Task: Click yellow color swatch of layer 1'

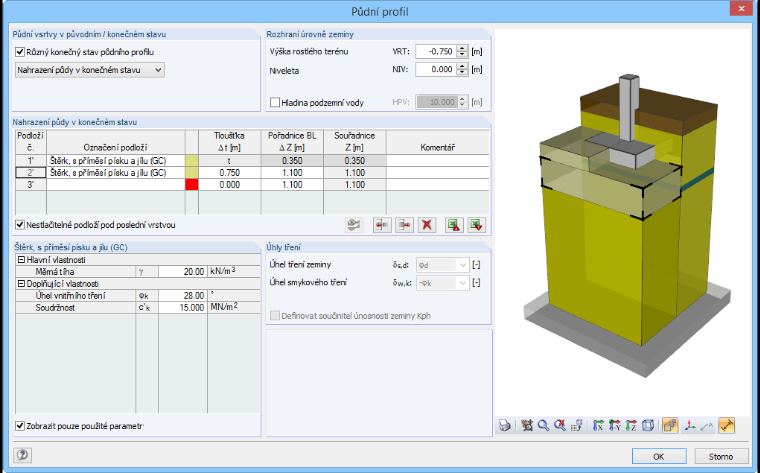Action: click(191, 160)
